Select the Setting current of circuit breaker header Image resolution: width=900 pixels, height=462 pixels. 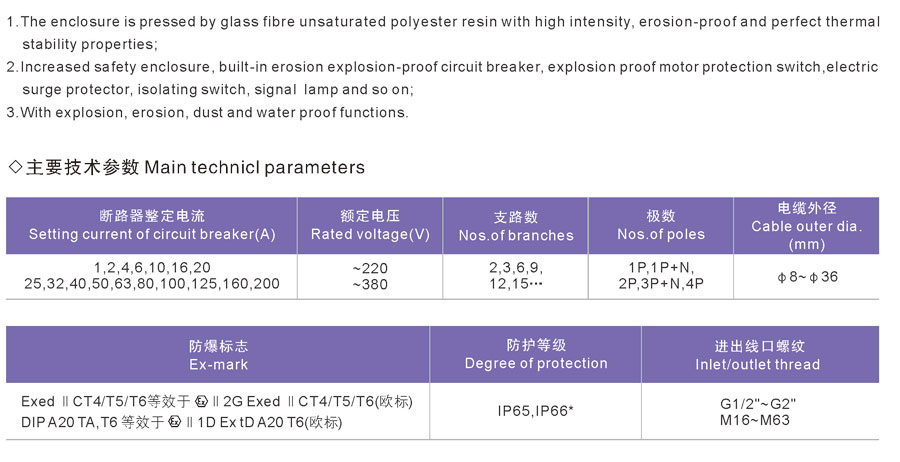click(152, 226)
